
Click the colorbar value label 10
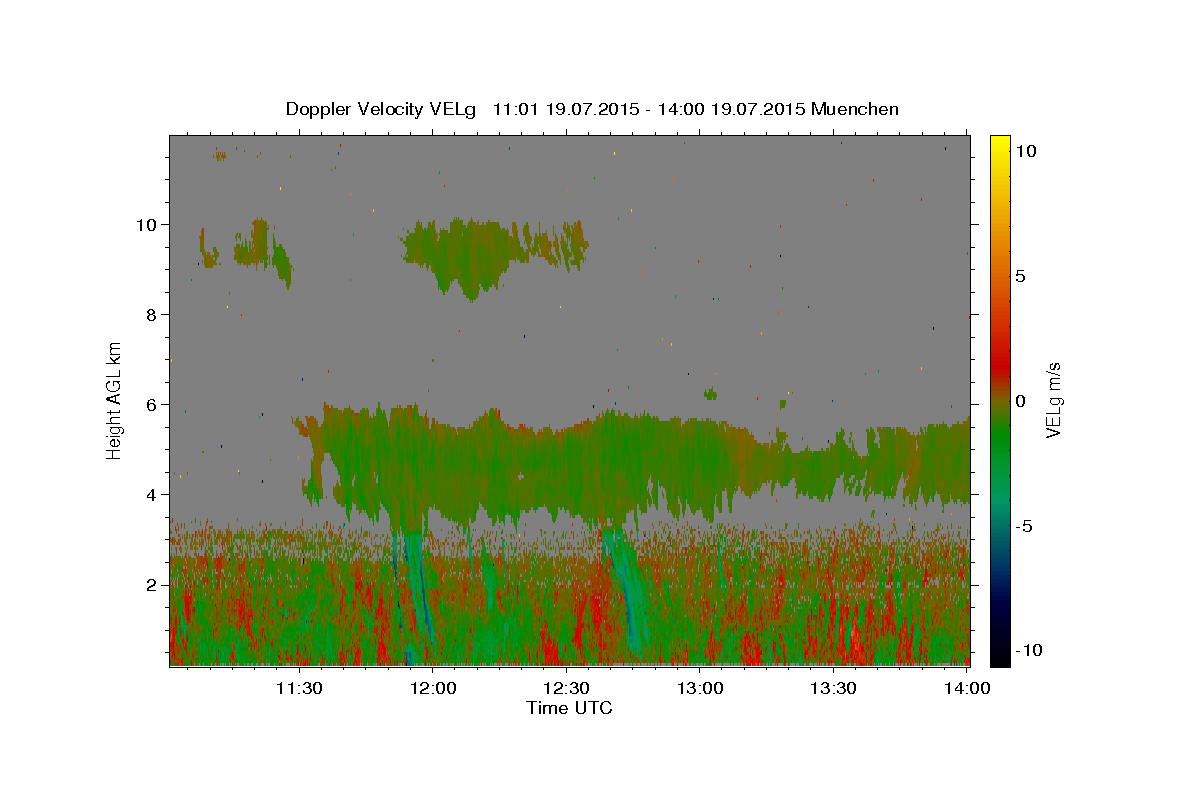[1025, 150]
